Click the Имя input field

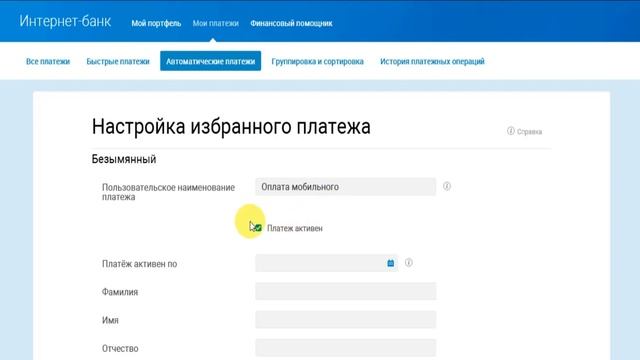pos(345,319)
